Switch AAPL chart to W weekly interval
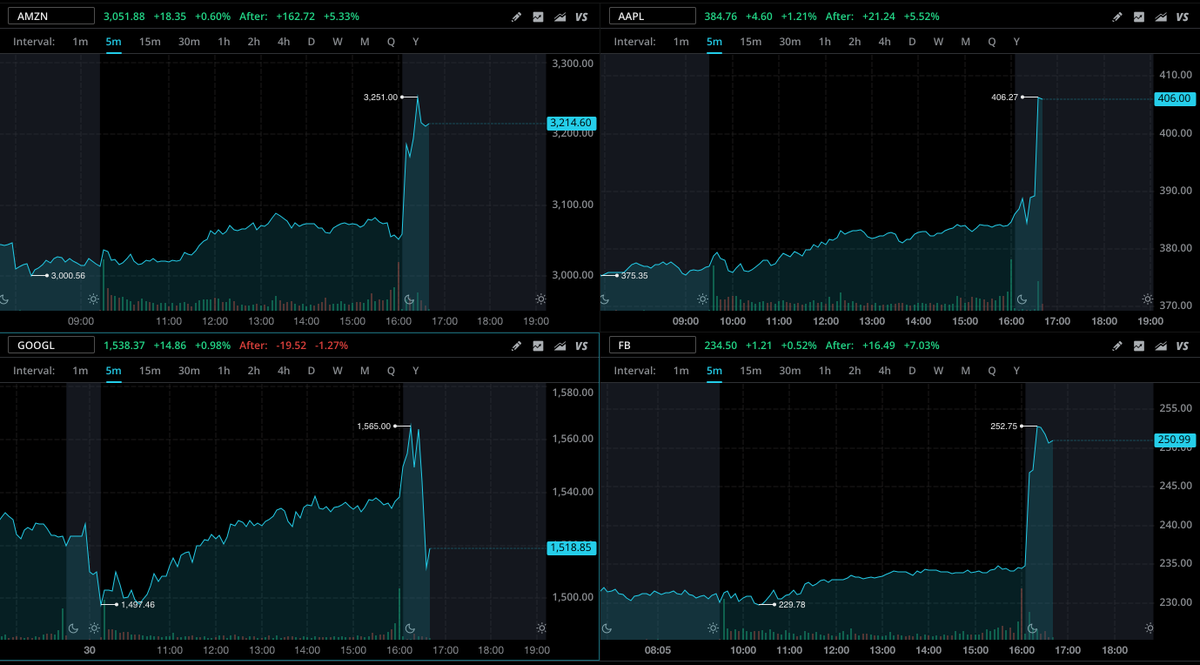The image size is (1200, 665). coord(938,42)
